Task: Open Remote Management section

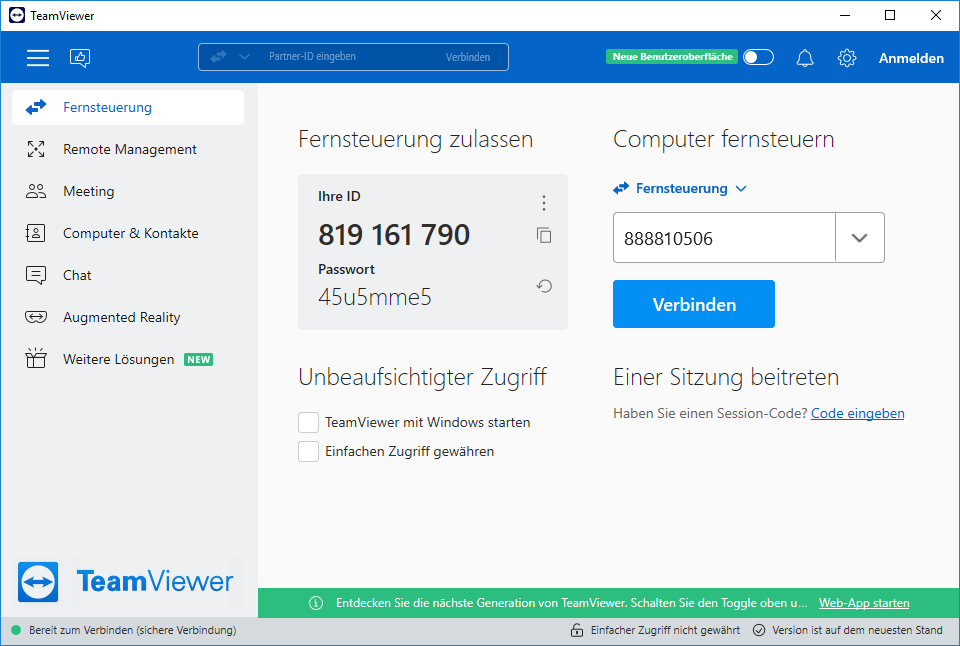Action: (128, 149)
